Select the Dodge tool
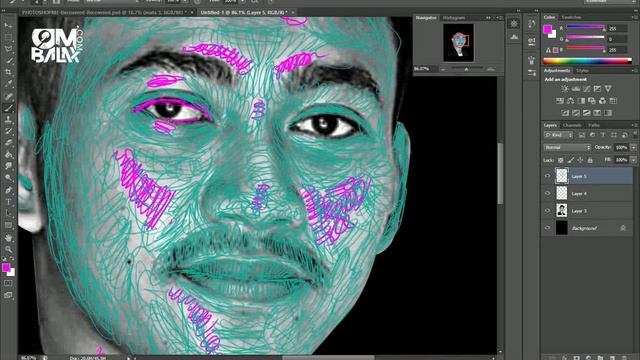Image resolution: width=640 pixels, height=360 pixels. [8, 178]
